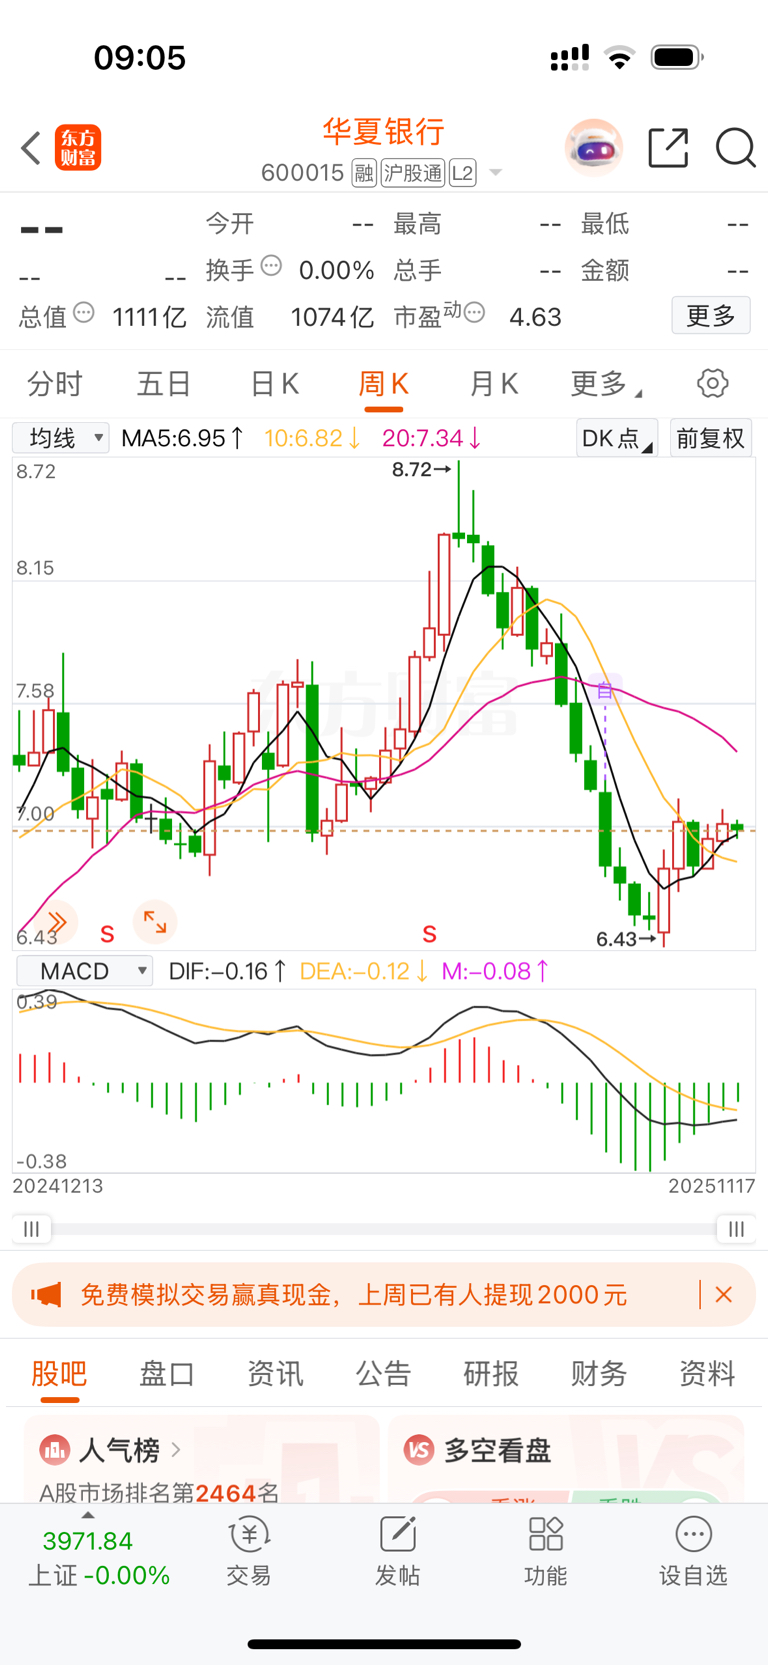
Task: Tap the info icon next to 总值
Action: pos(84,313)
